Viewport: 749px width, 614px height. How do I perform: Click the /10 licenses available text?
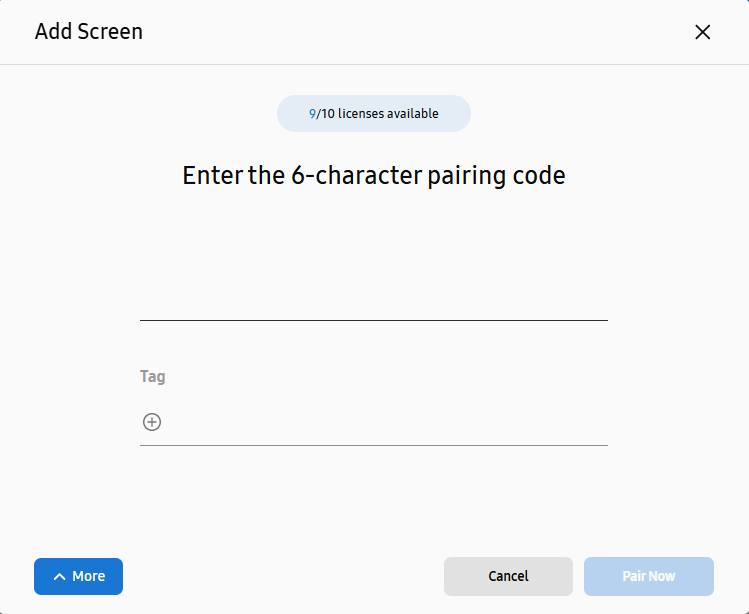coord(377,114)
